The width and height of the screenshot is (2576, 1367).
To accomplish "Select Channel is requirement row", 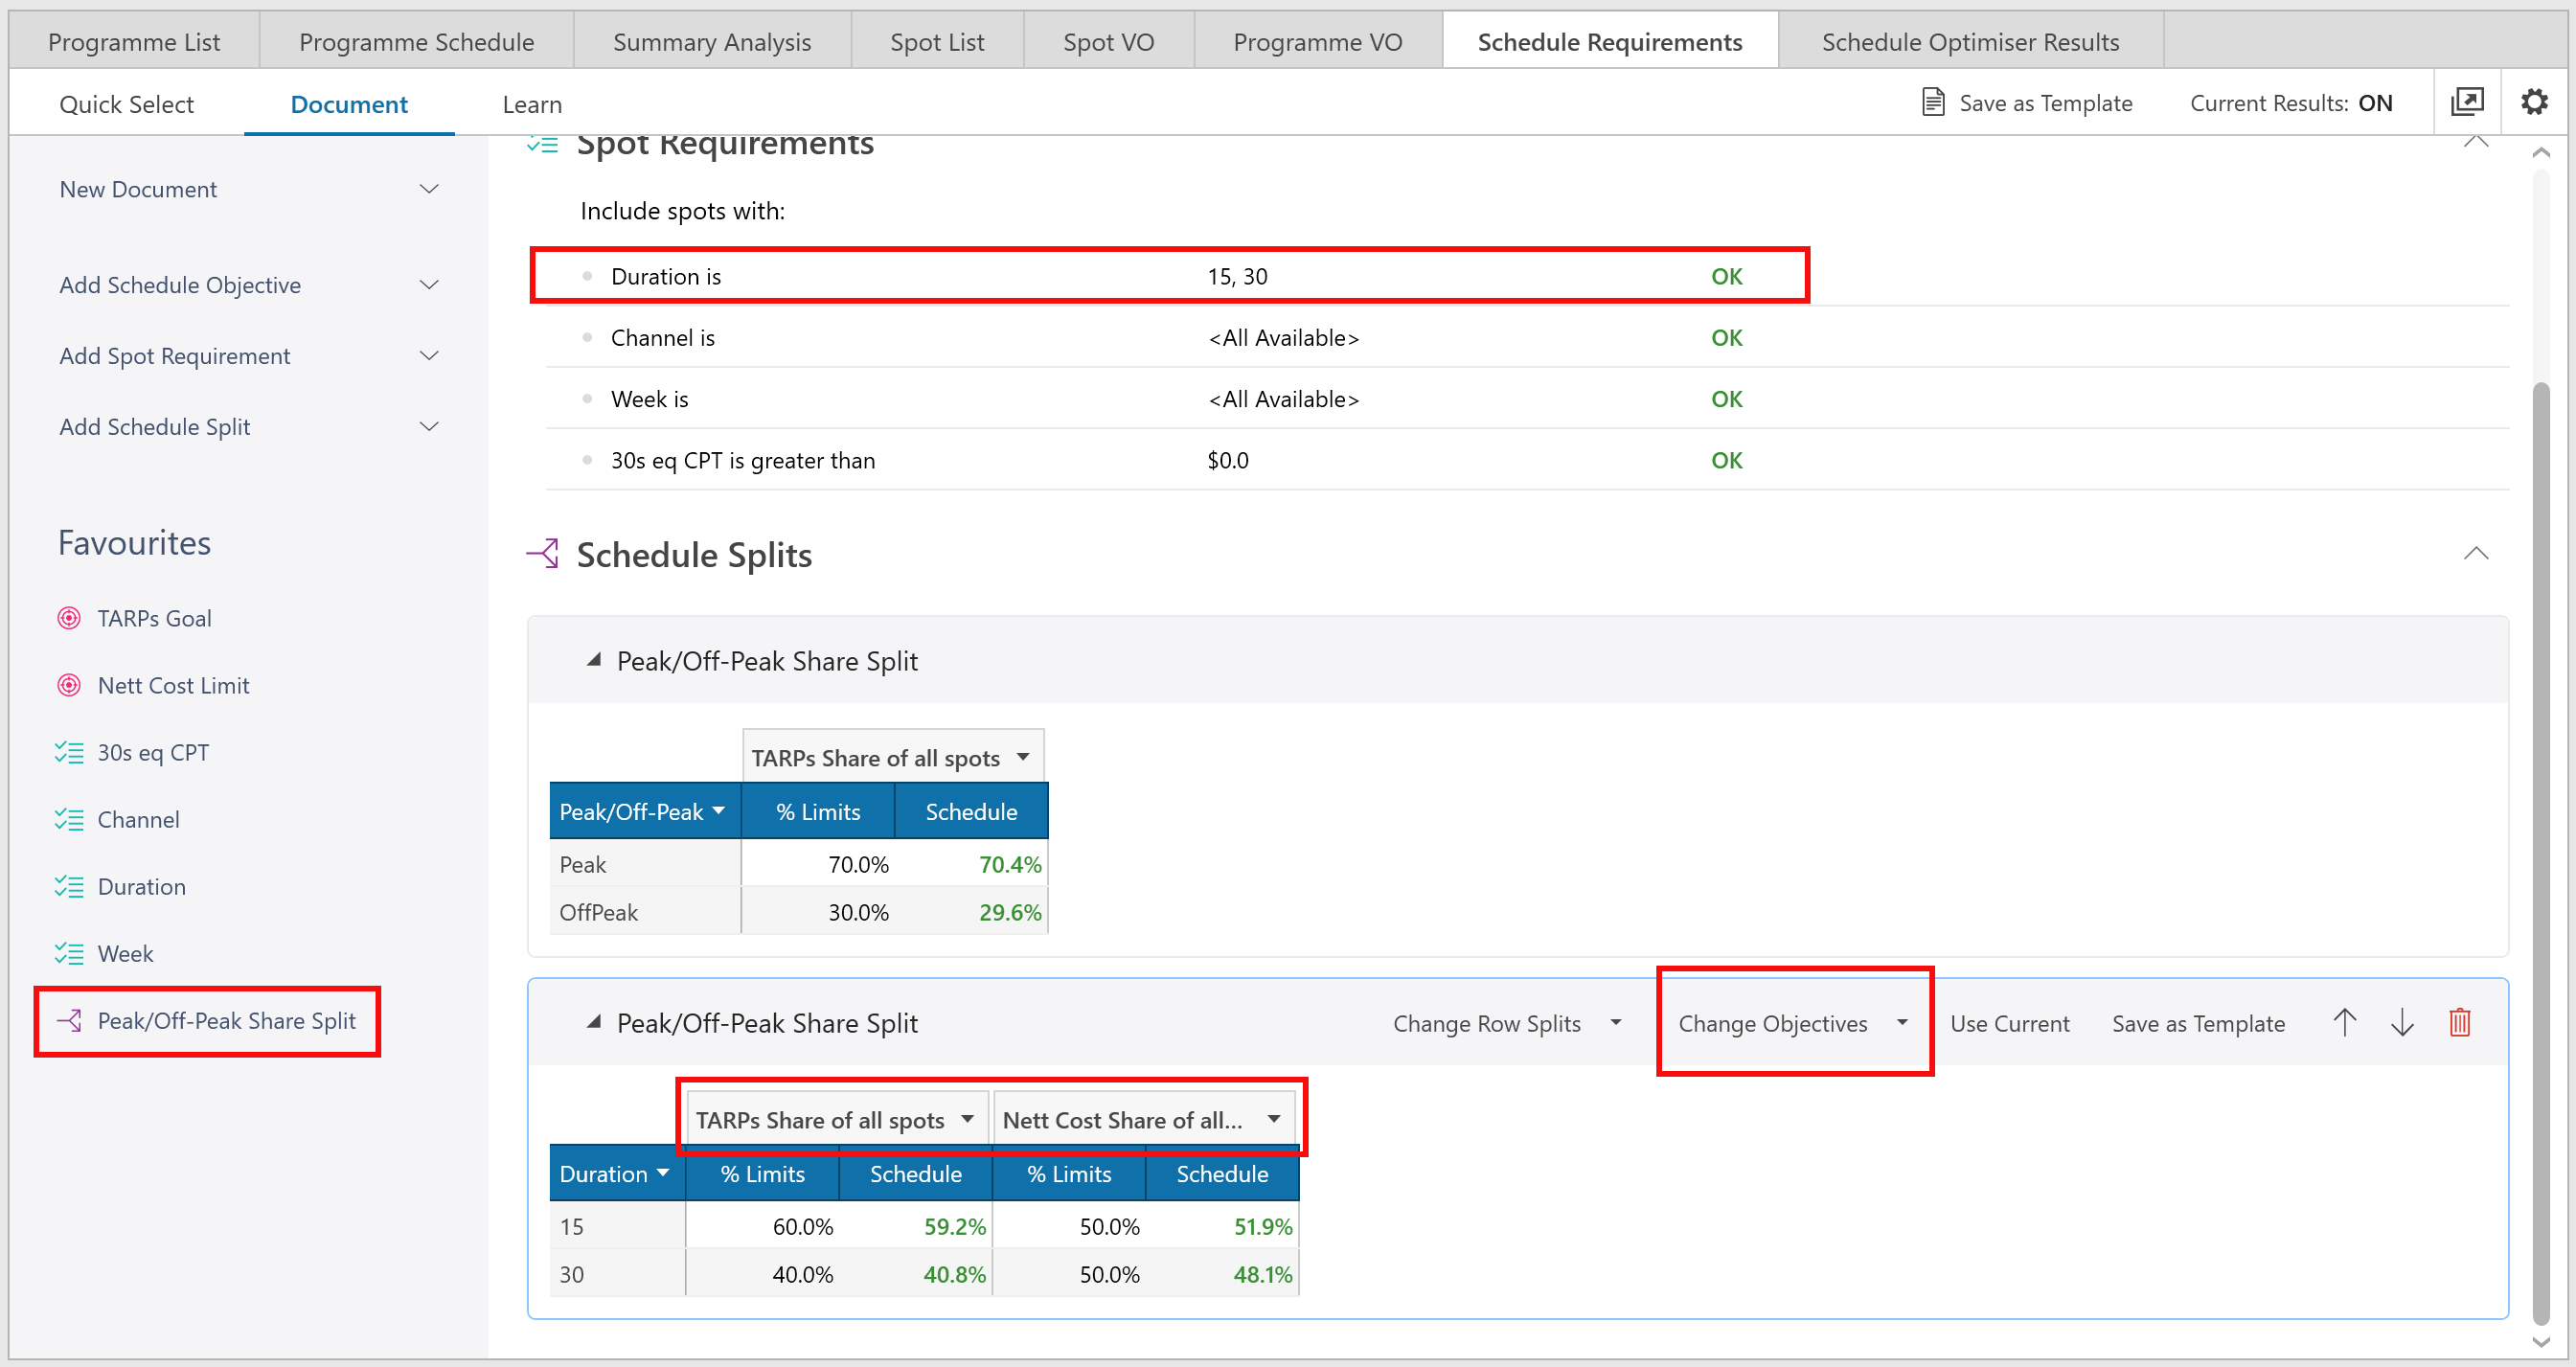I will pos(1526,337).
